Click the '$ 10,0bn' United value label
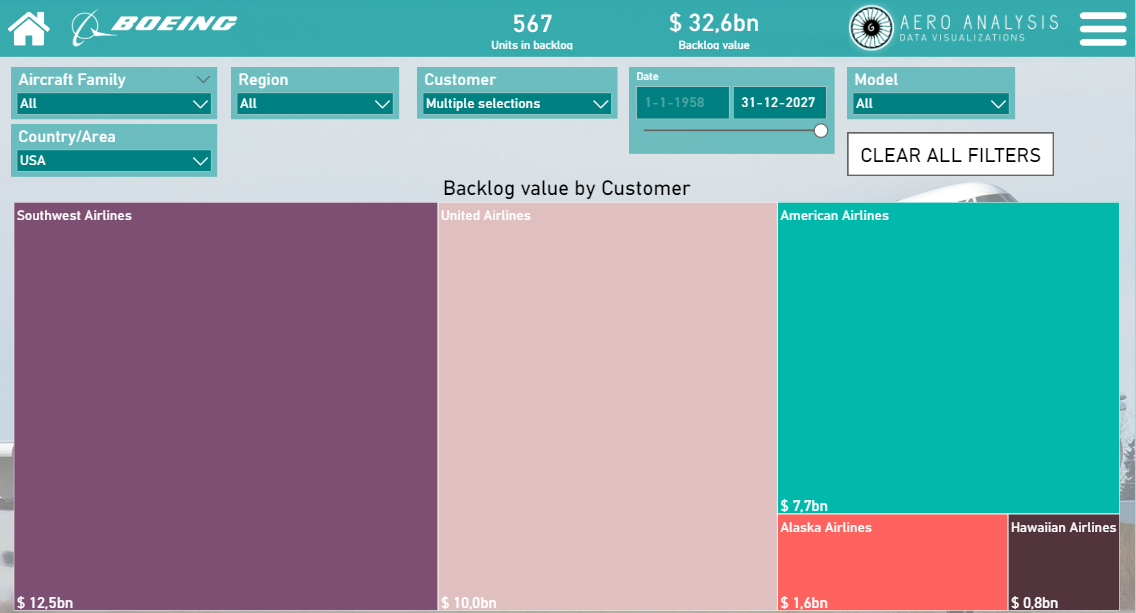The width and height of the screenshot is (1136, 613). (x=469, y=603)
